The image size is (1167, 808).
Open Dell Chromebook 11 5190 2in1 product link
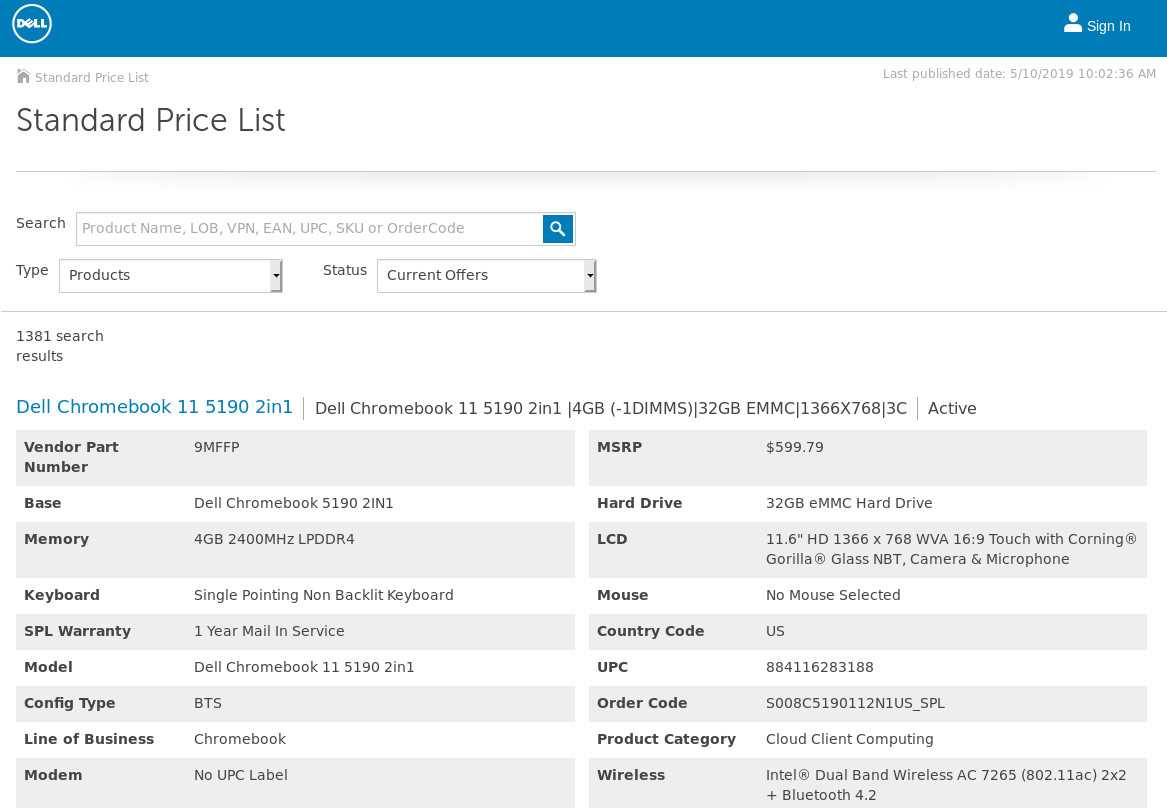click(x=154, y=407)
